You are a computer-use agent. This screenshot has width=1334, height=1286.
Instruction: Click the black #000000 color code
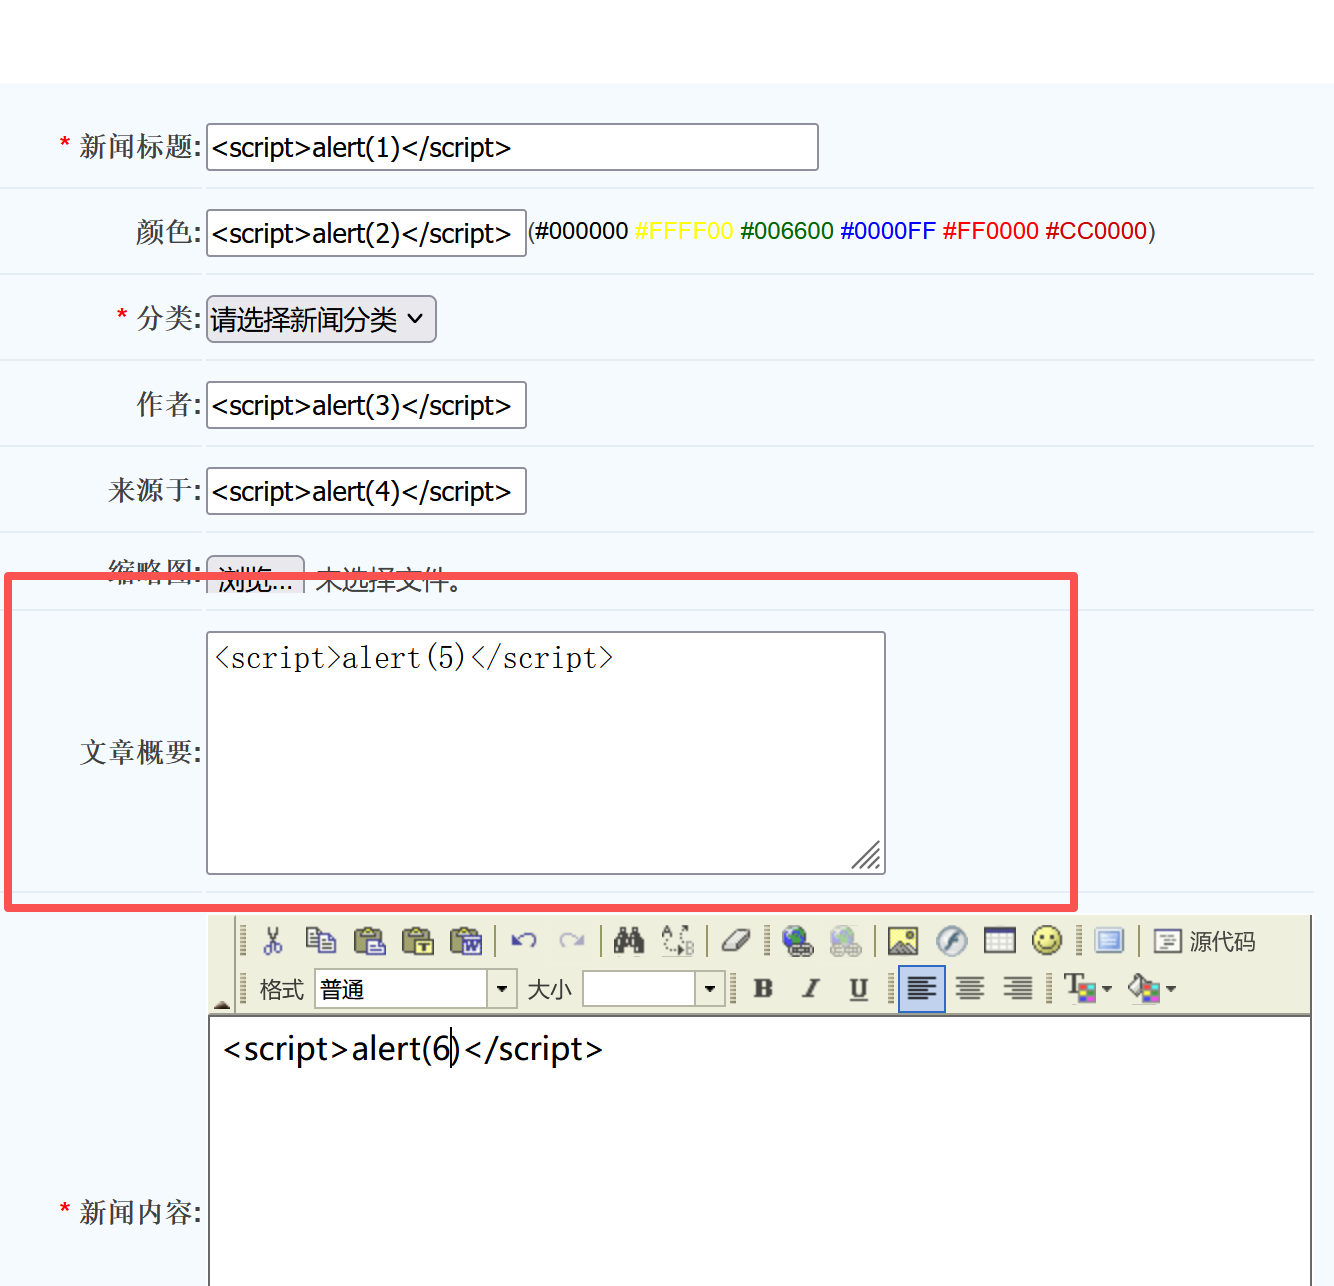(581, 231)
